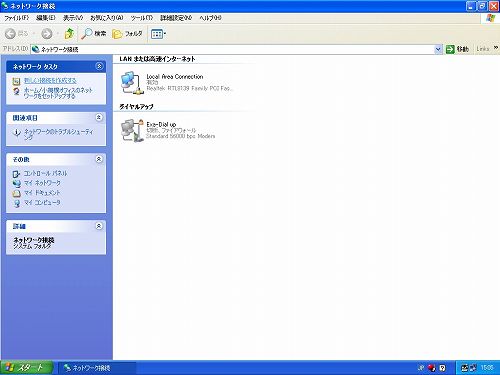Click the home network setup icon
This screenshot has width=500, height=375.
coord(16,91)
